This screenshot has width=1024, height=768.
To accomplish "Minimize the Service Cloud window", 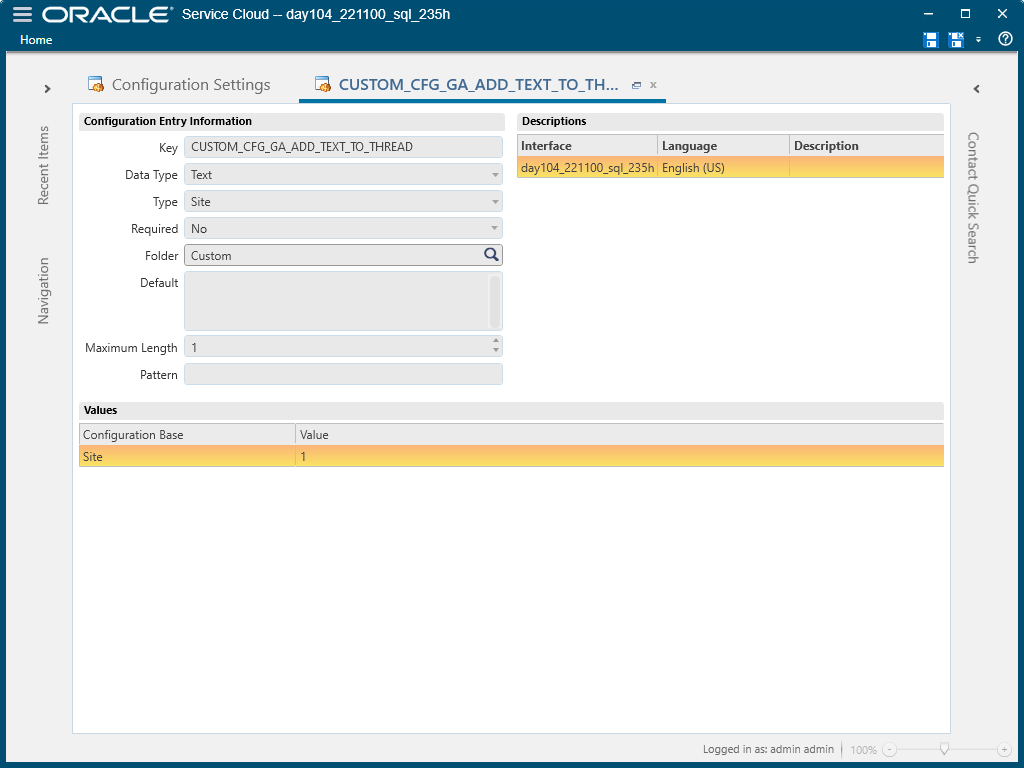I will pos(928,14).
